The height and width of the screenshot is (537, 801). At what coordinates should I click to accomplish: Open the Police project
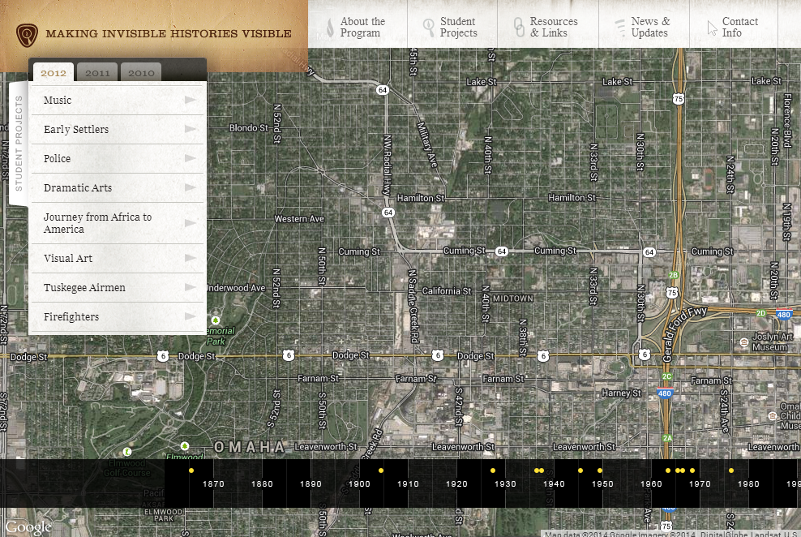[118, 158]
